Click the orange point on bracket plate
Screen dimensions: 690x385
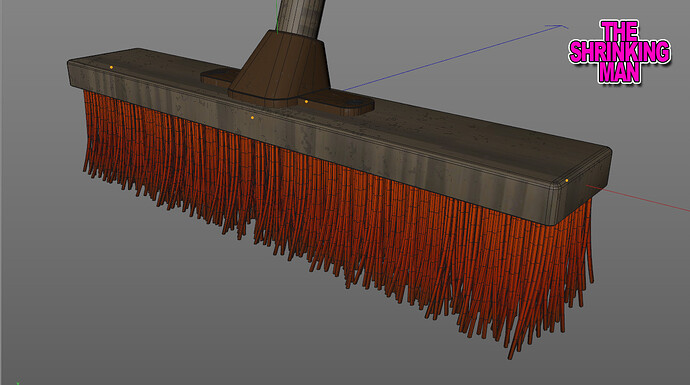coord(306,102)
